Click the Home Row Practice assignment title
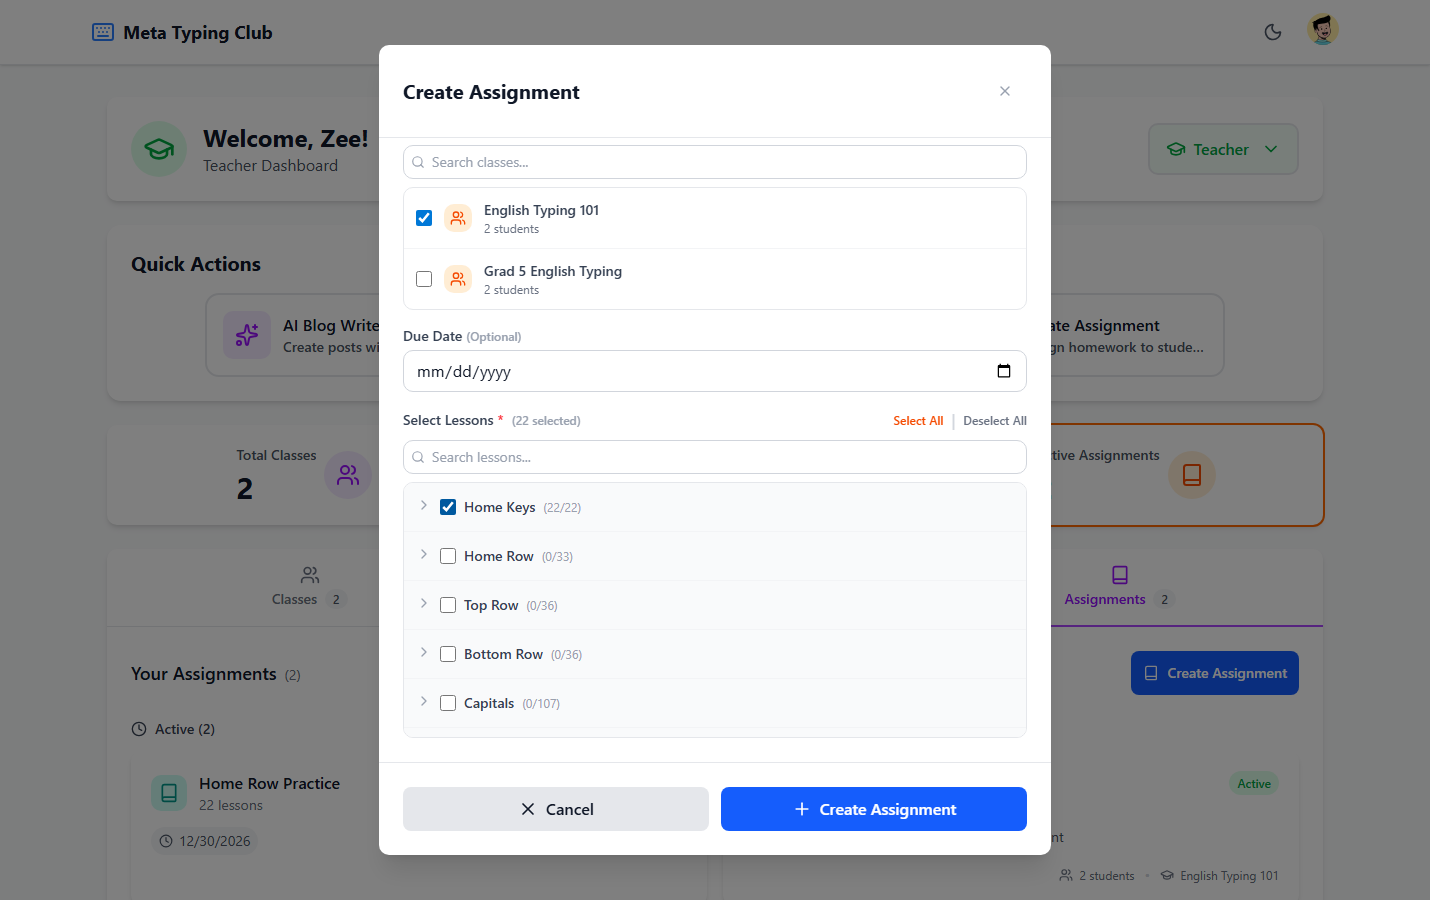This screenshot has width=1440, height=900. pos(269,783)
